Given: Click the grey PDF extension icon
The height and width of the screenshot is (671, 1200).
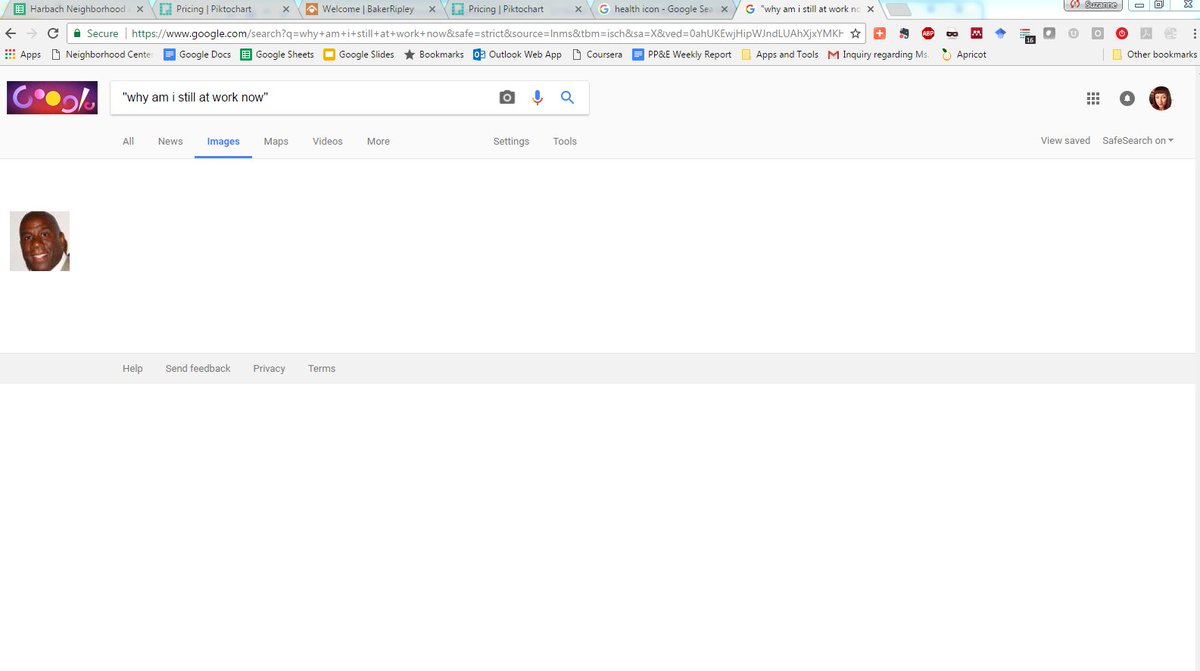Looking at the screenshot, I should pos(1145,33).
